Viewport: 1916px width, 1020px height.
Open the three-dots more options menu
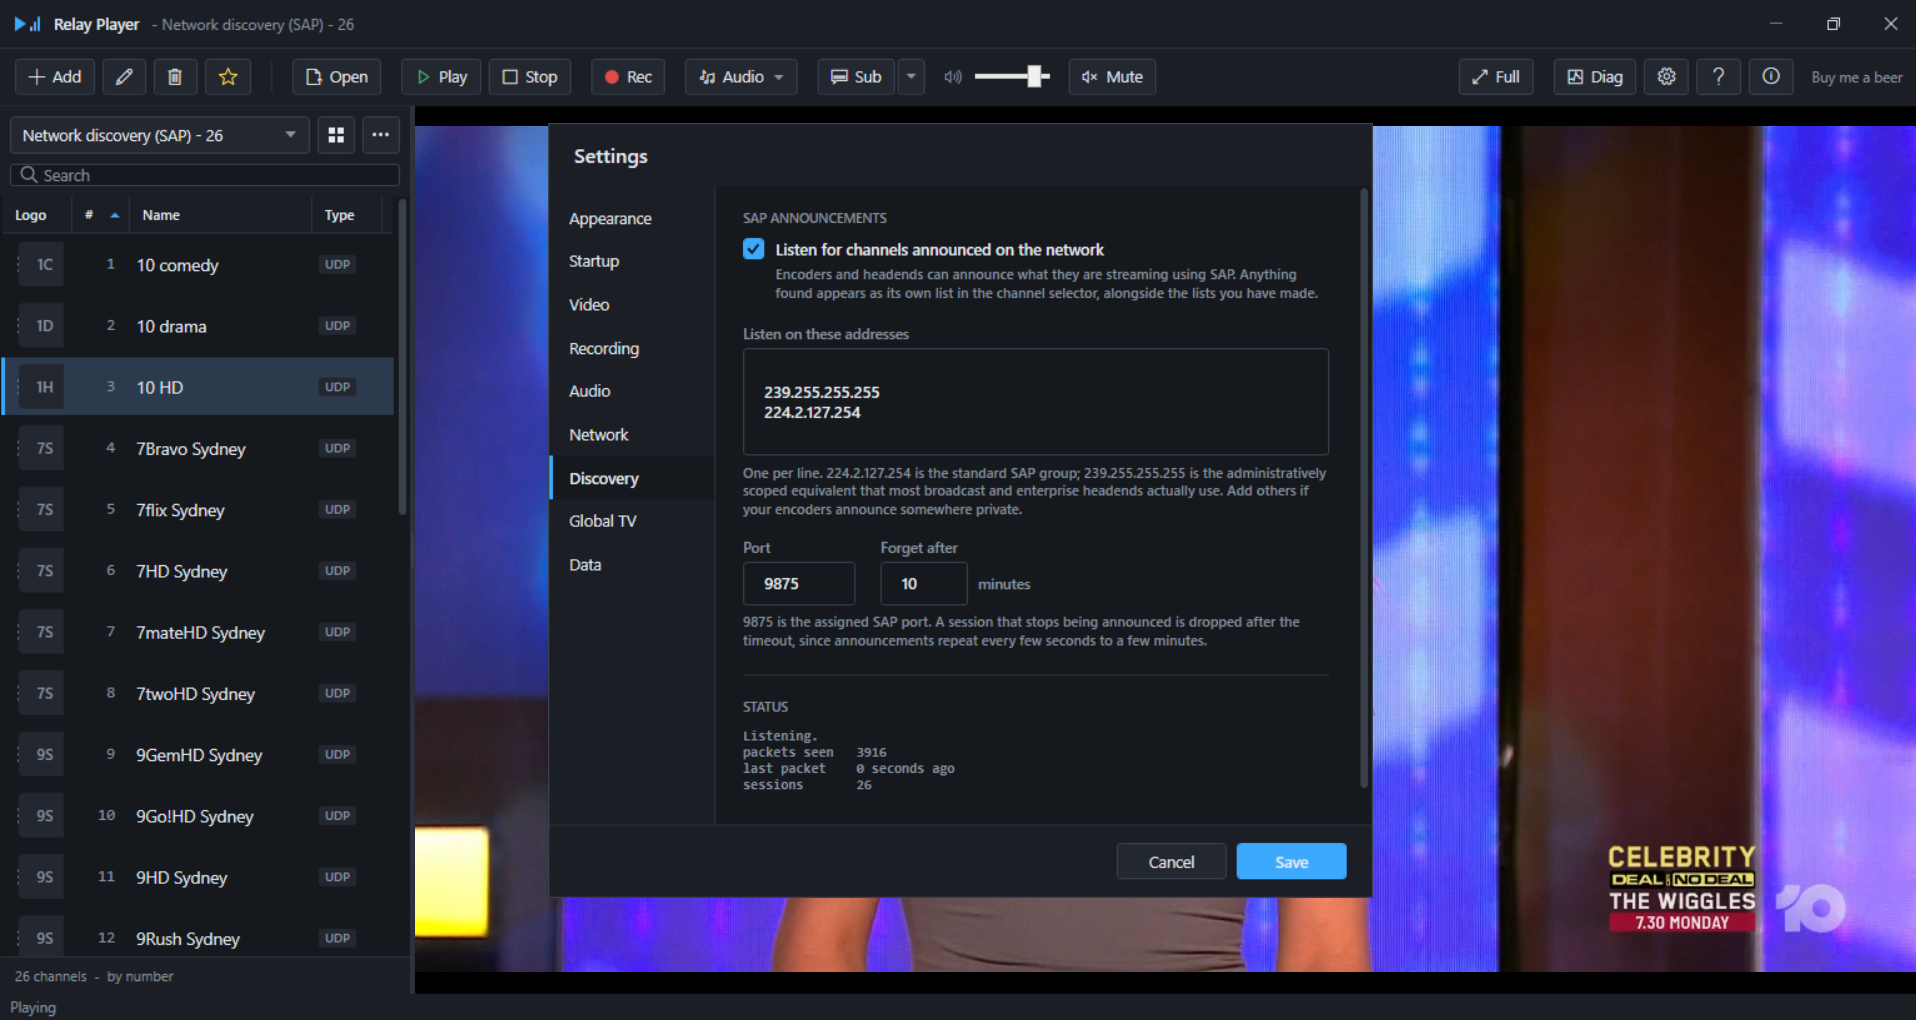click(381, 135)
